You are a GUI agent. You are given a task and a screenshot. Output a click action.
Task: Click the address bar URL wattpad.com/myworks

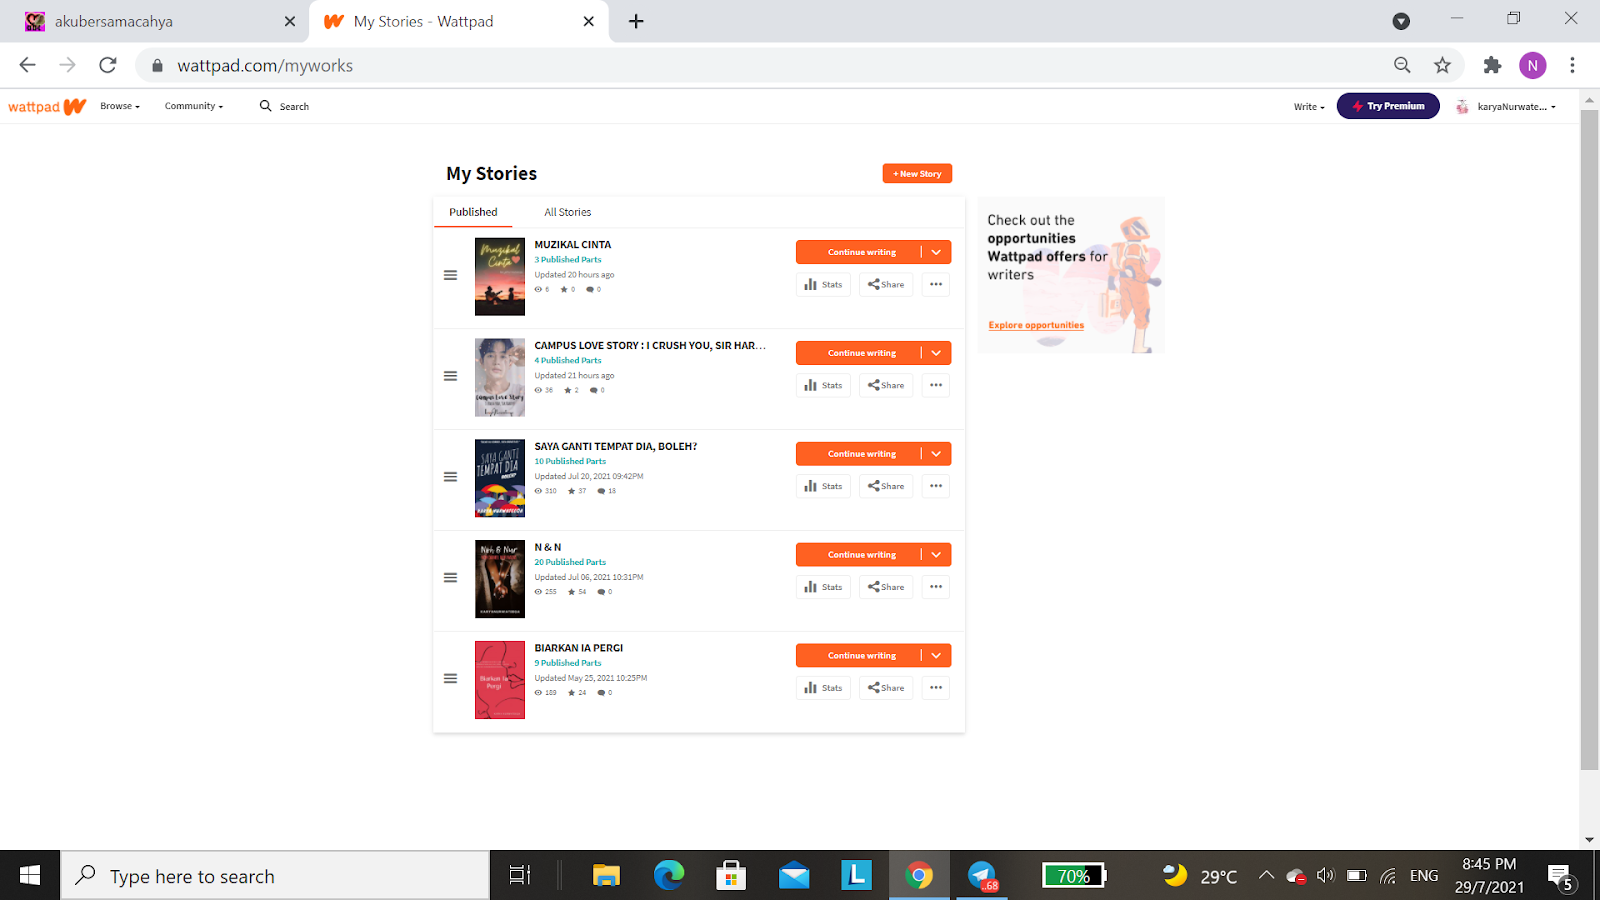(265, 65)
